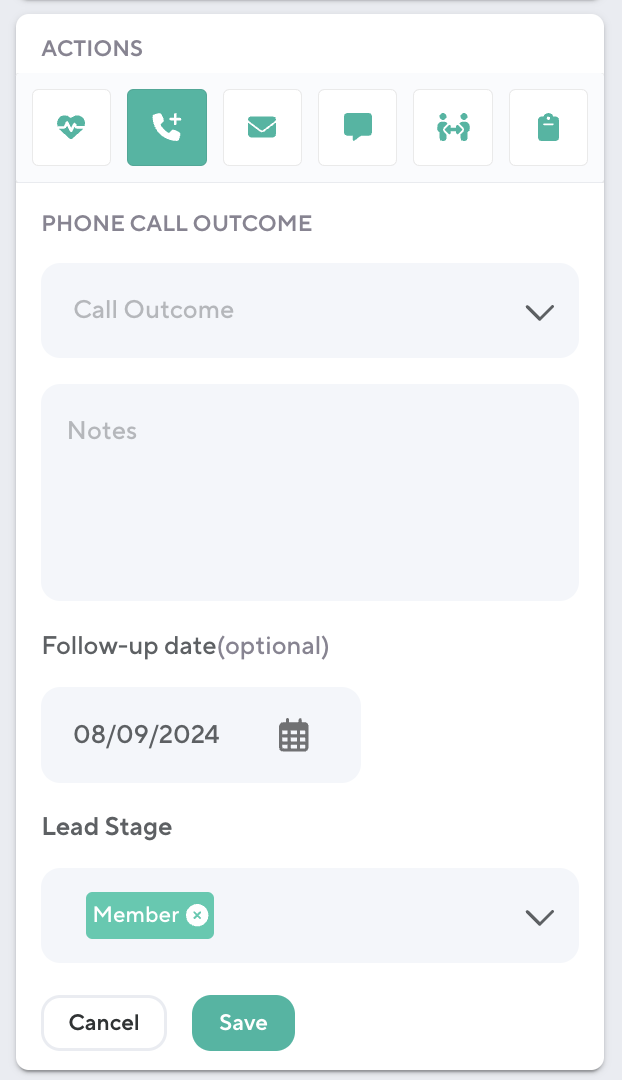This screenshot has width=622, height=1080.
Task: Click the 08/09/2024 follow-up date value
Action: coord(147,735)
